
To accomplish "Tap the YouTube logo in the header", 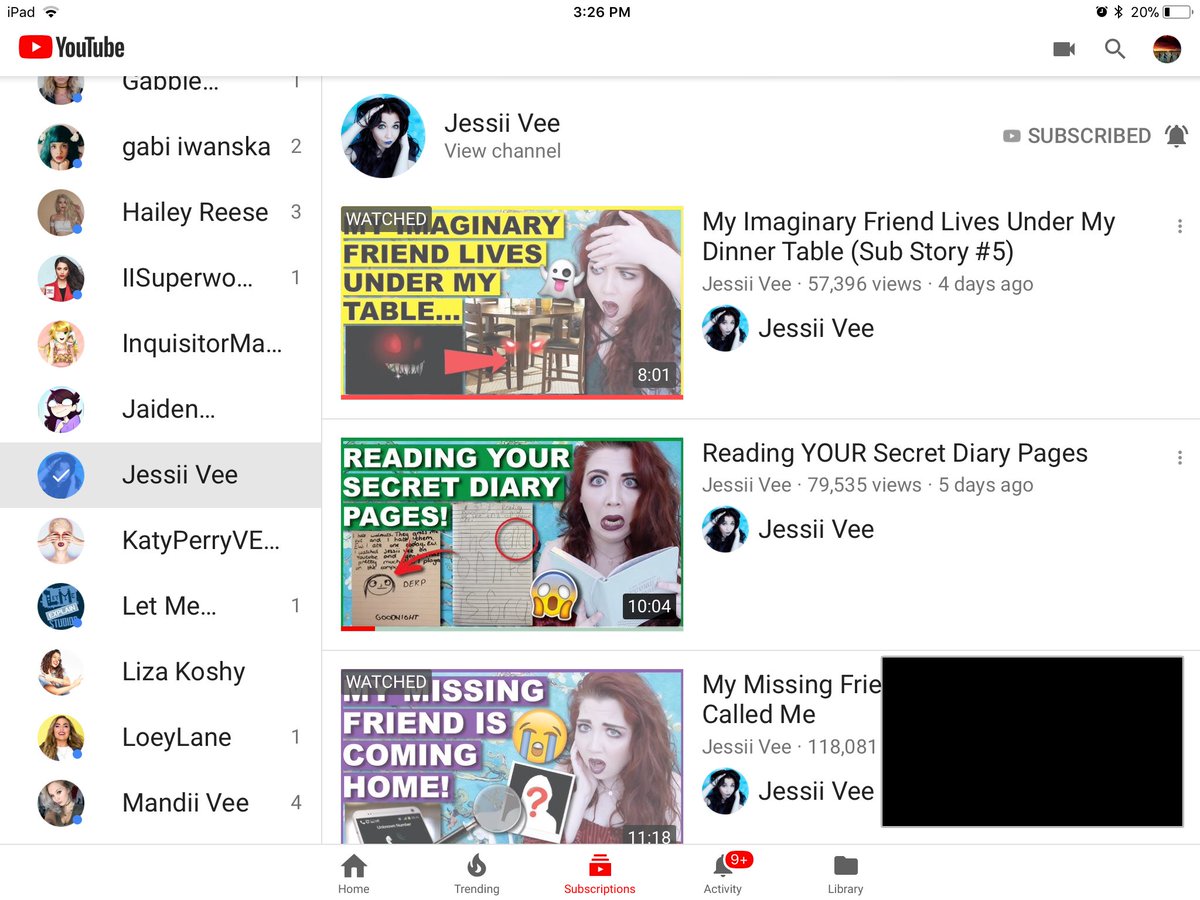I will (x=71, y=47).
